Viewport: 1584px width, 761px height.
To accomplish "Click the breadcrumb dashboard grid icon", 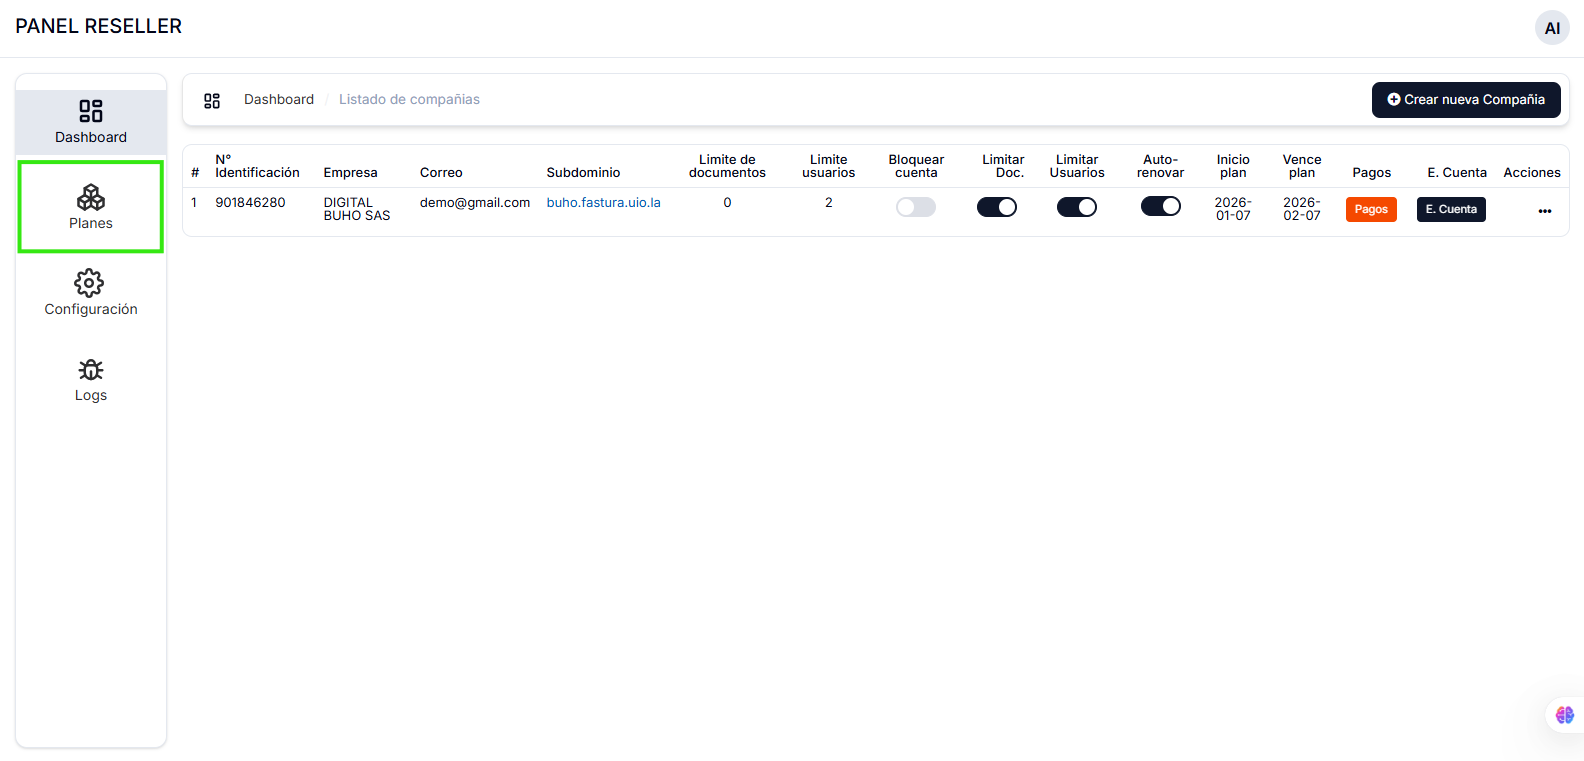I will 212,100.
